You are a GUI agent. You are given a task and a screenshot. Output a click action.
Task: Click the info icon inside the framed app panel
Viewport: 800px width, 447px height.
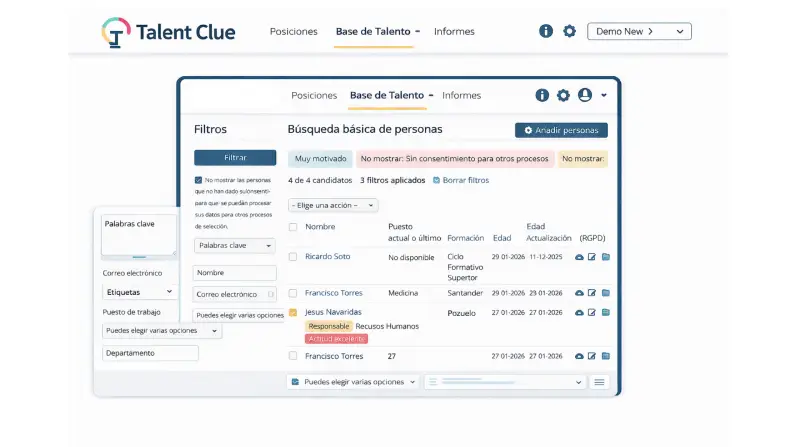coord(542,95)
